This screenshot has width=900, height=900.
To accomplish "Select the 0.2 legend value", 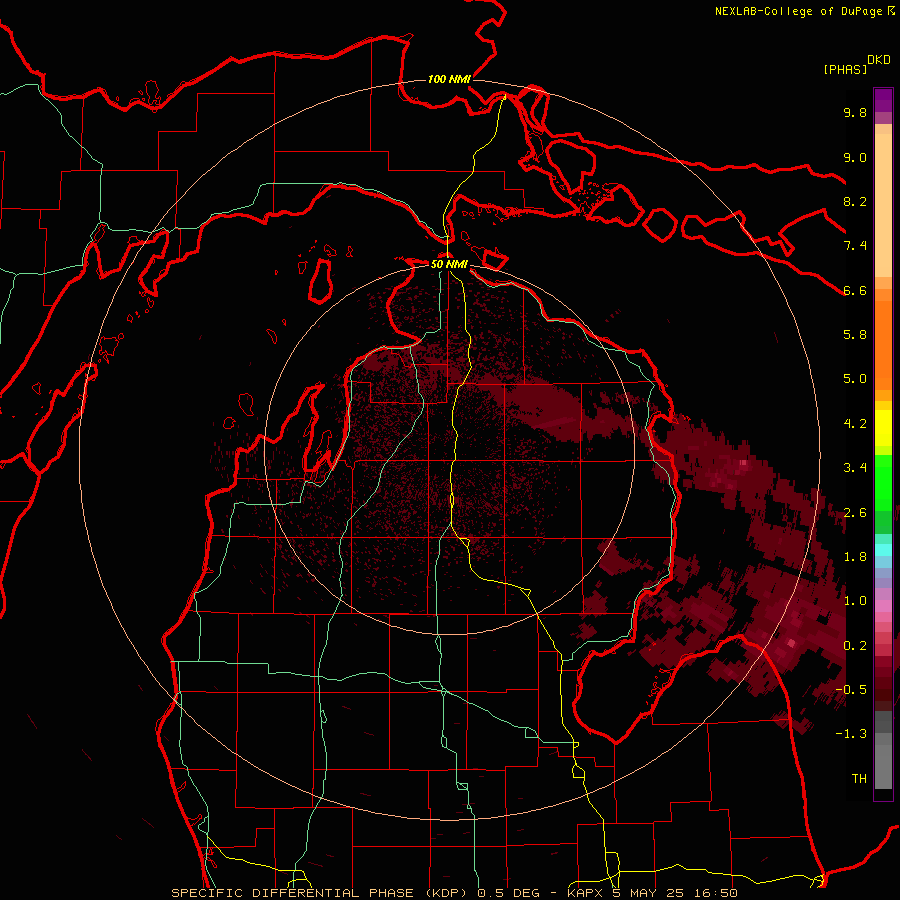I will [x=855, y=646].
